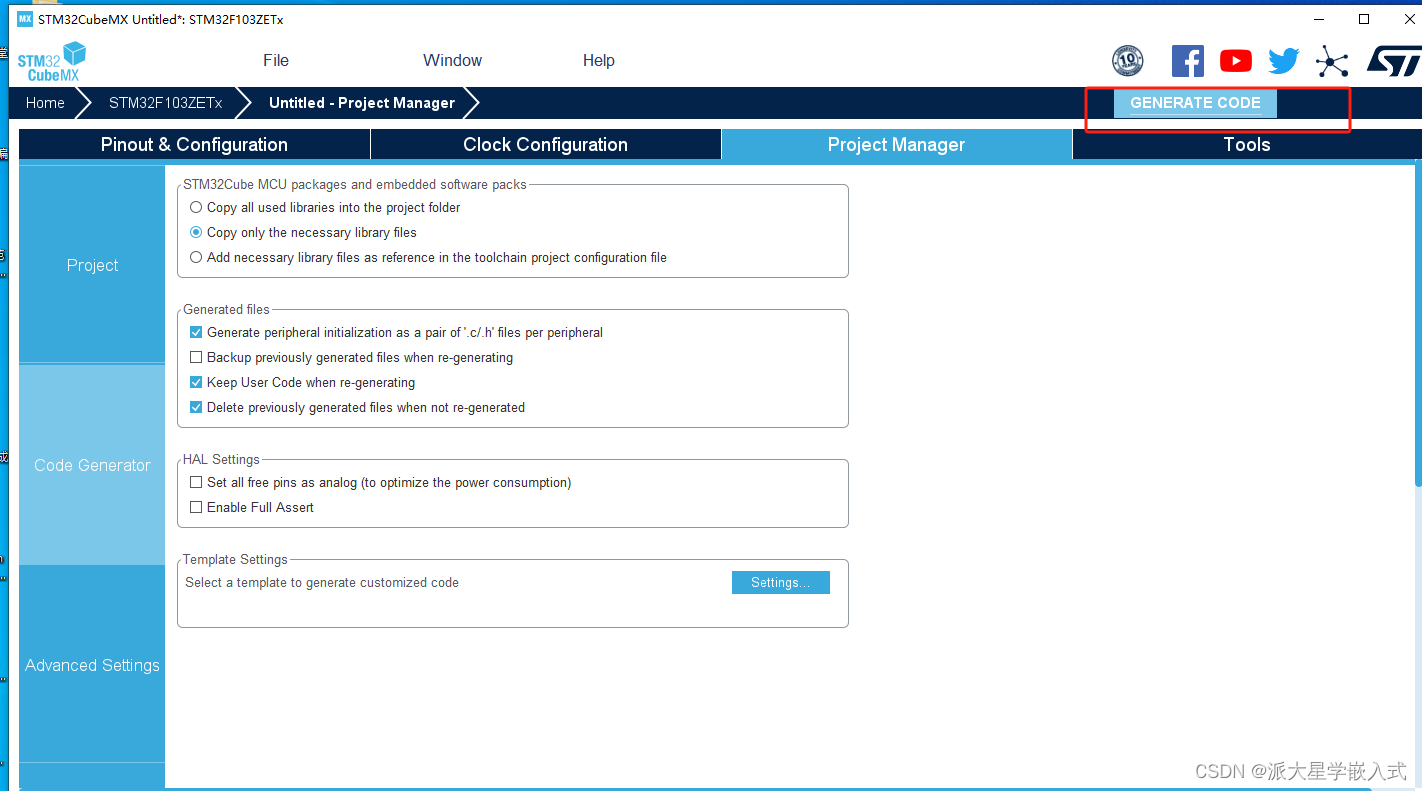The height and width of the screenshot is (791, 1422).
Task: Switch to the Tools tab
Action: click(1247, 145)
